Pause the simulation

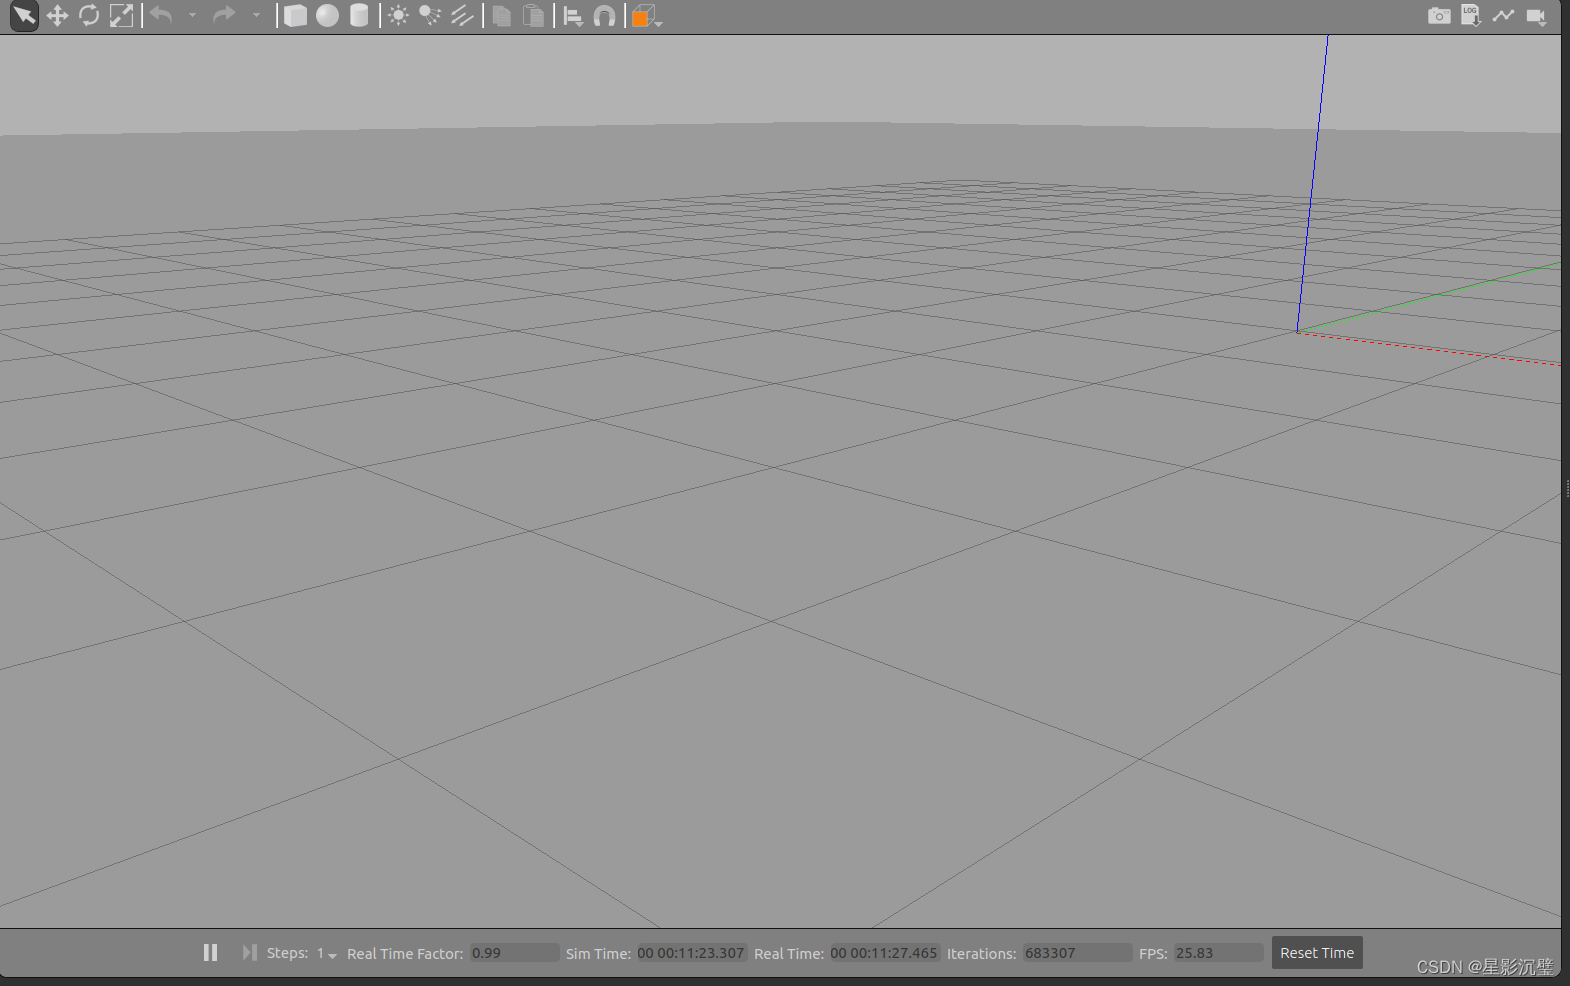(x=210, y=953)
